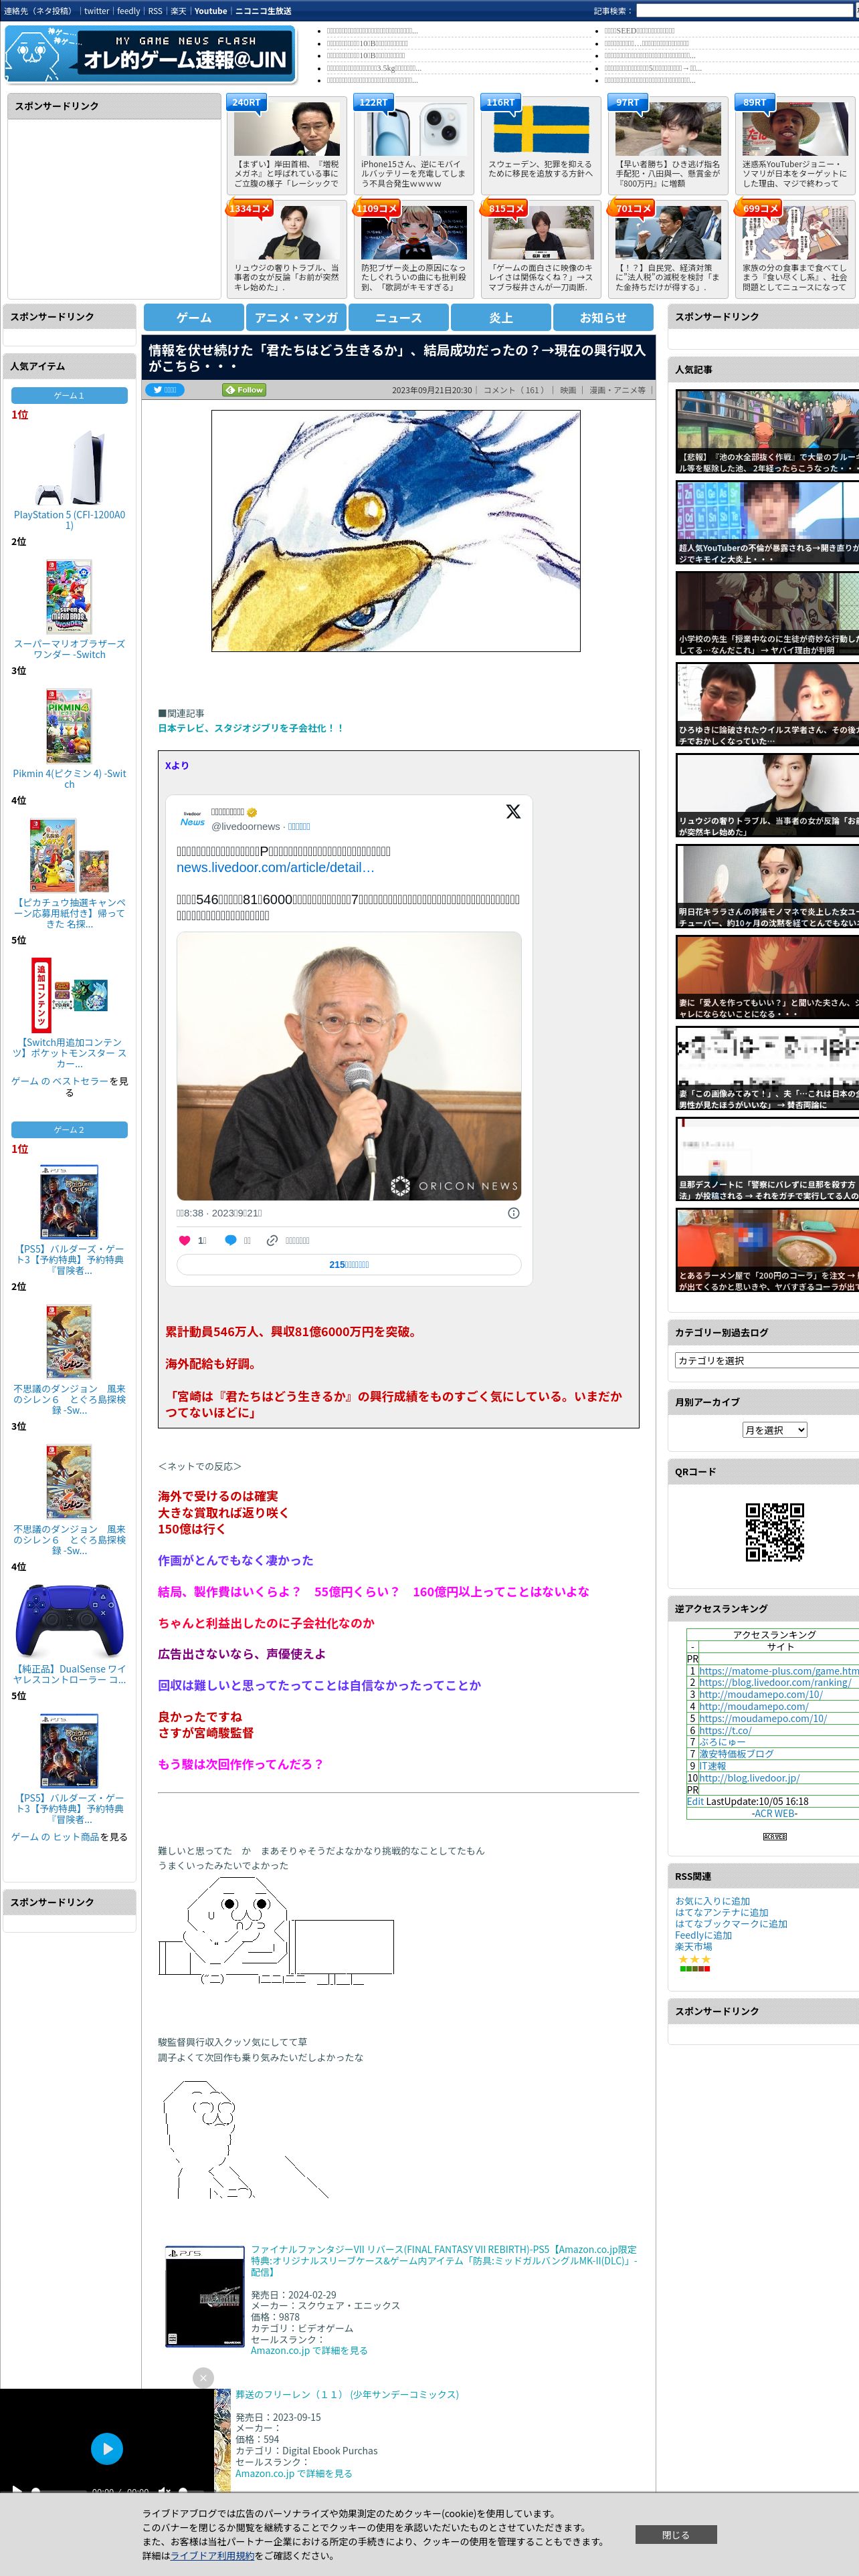859x2576 pixels.
Task: Open blue DualSense controller product image
Action: pyautogui.click(x=69, y=1620)
